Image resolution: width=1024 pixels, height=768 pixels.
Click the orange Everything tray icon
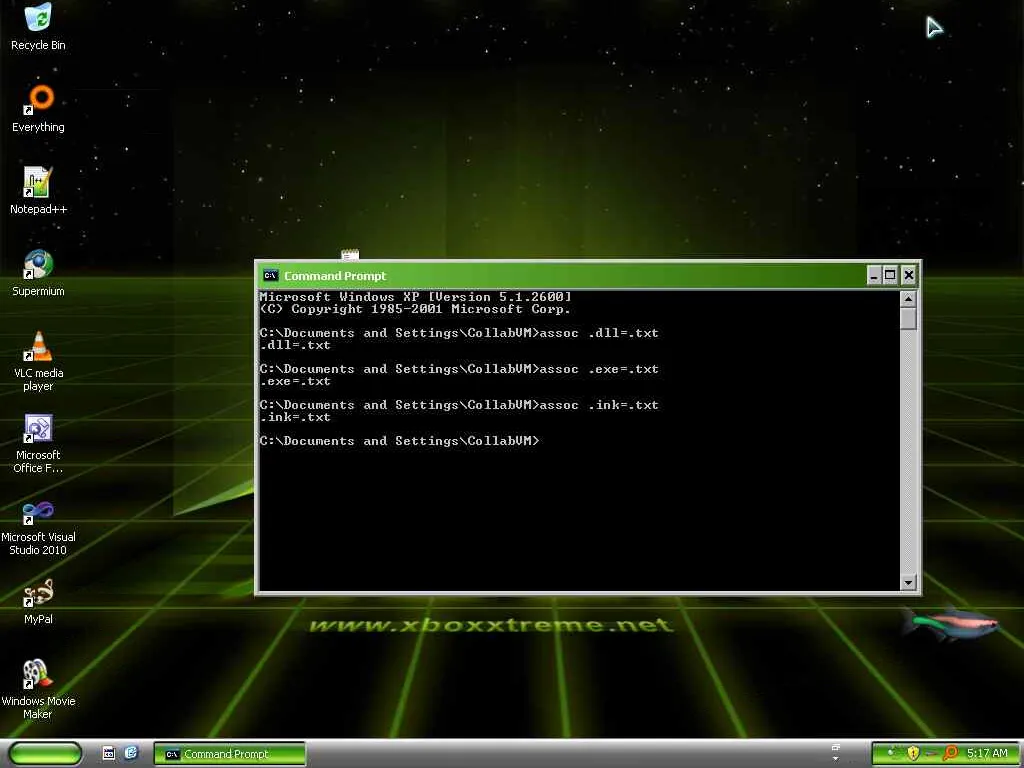[950, 754]
